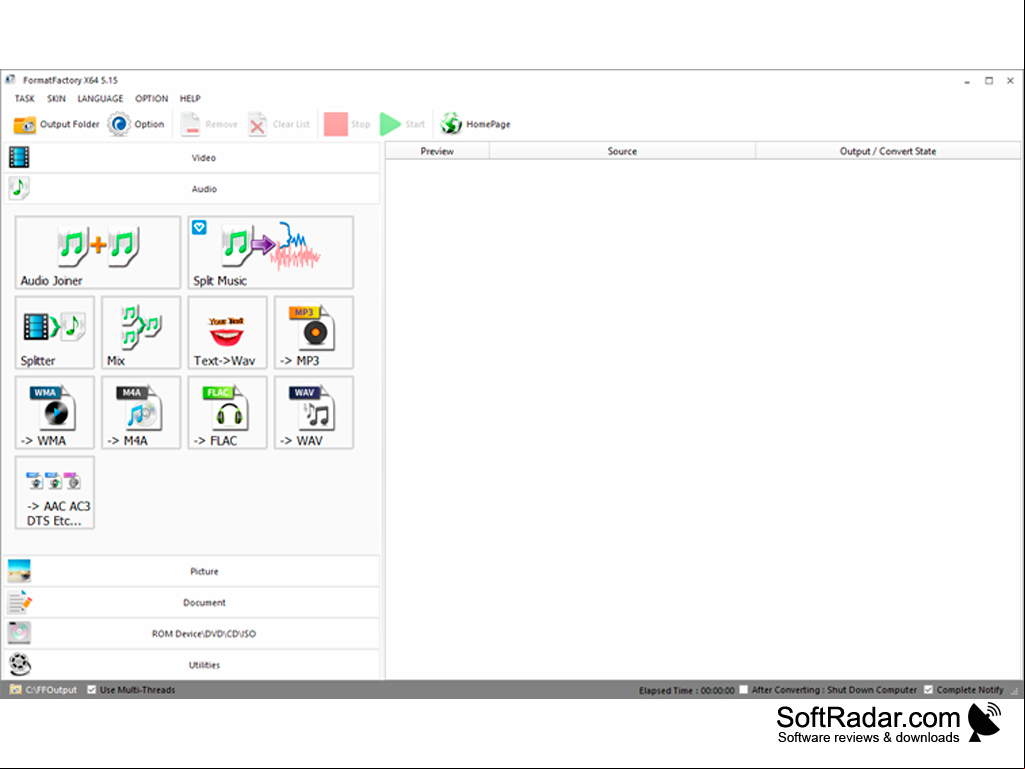
Task: Expand the Utilities category
Action: 192,665
